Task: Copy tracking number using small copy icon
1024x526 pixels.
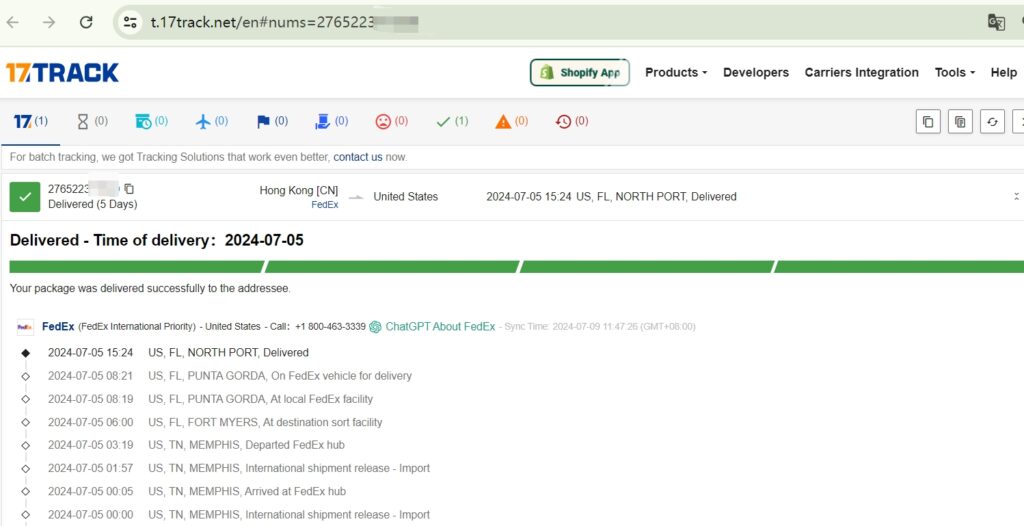Action: point(129,189)
